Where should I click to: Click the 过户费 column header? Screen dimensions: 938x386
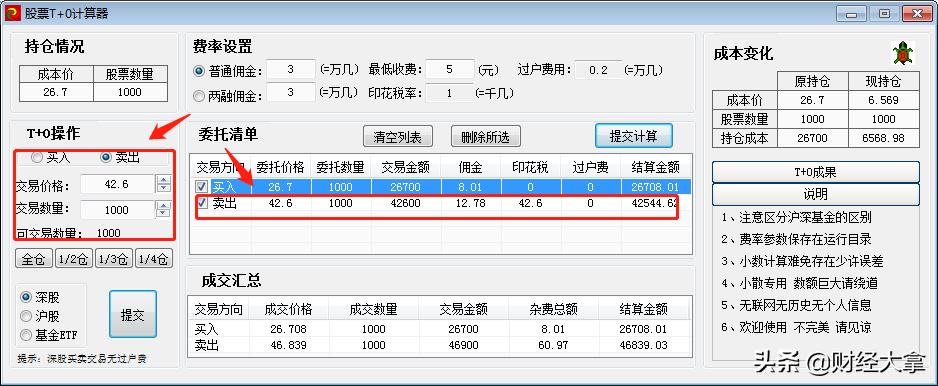coord(590,167)
